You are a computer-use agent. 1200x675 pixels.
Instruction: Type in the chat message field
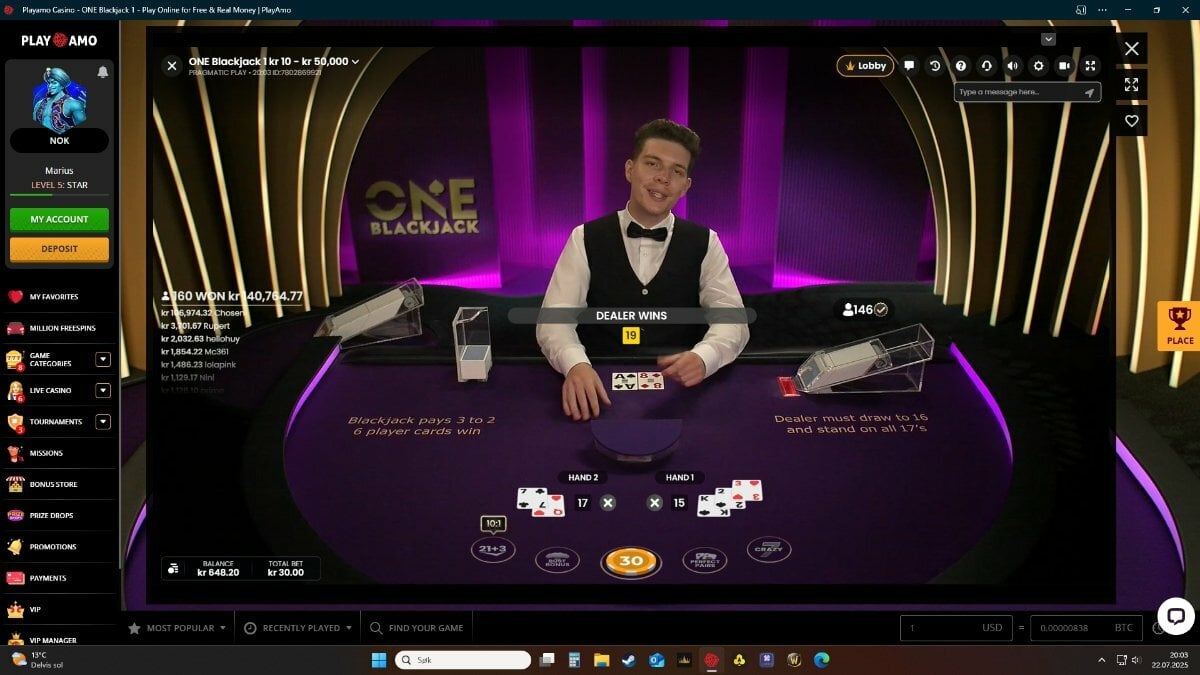(x=1018, y=92)
